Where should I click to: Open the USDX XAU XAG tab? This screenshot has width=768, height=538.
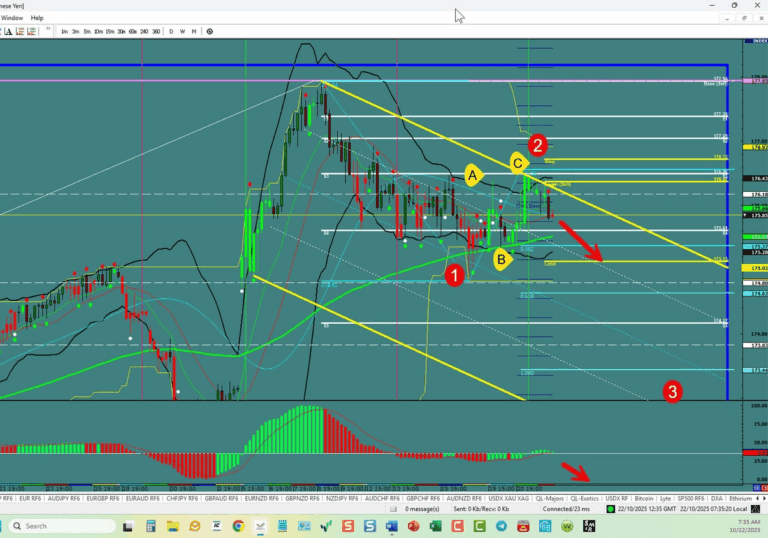pyautogui.click(x=508, y=498)
